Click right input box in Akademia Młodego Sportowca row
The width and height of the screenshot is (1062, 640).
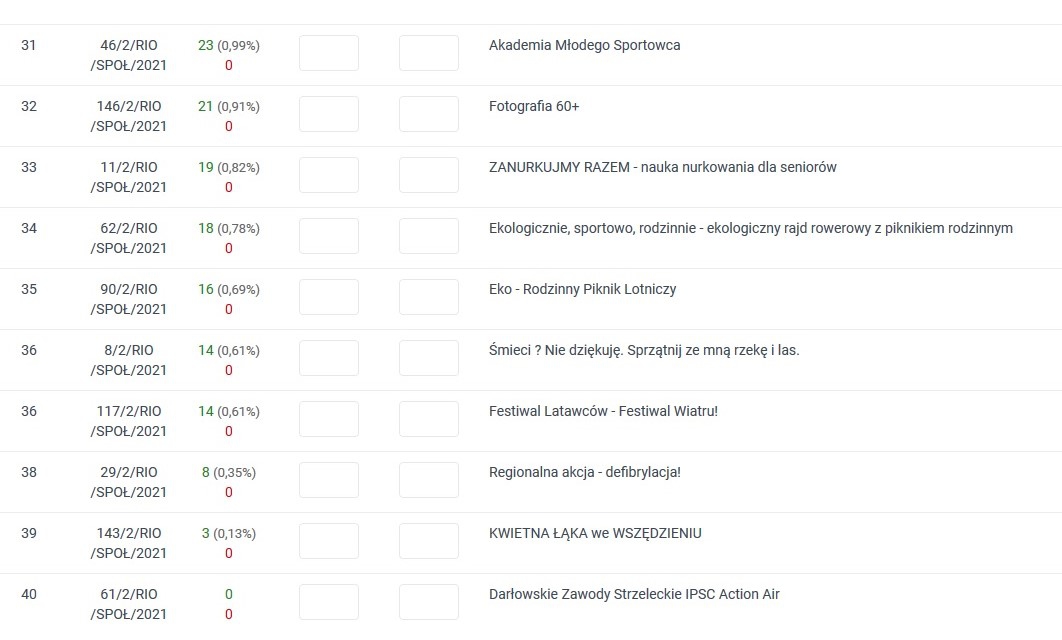pos(429,53)
